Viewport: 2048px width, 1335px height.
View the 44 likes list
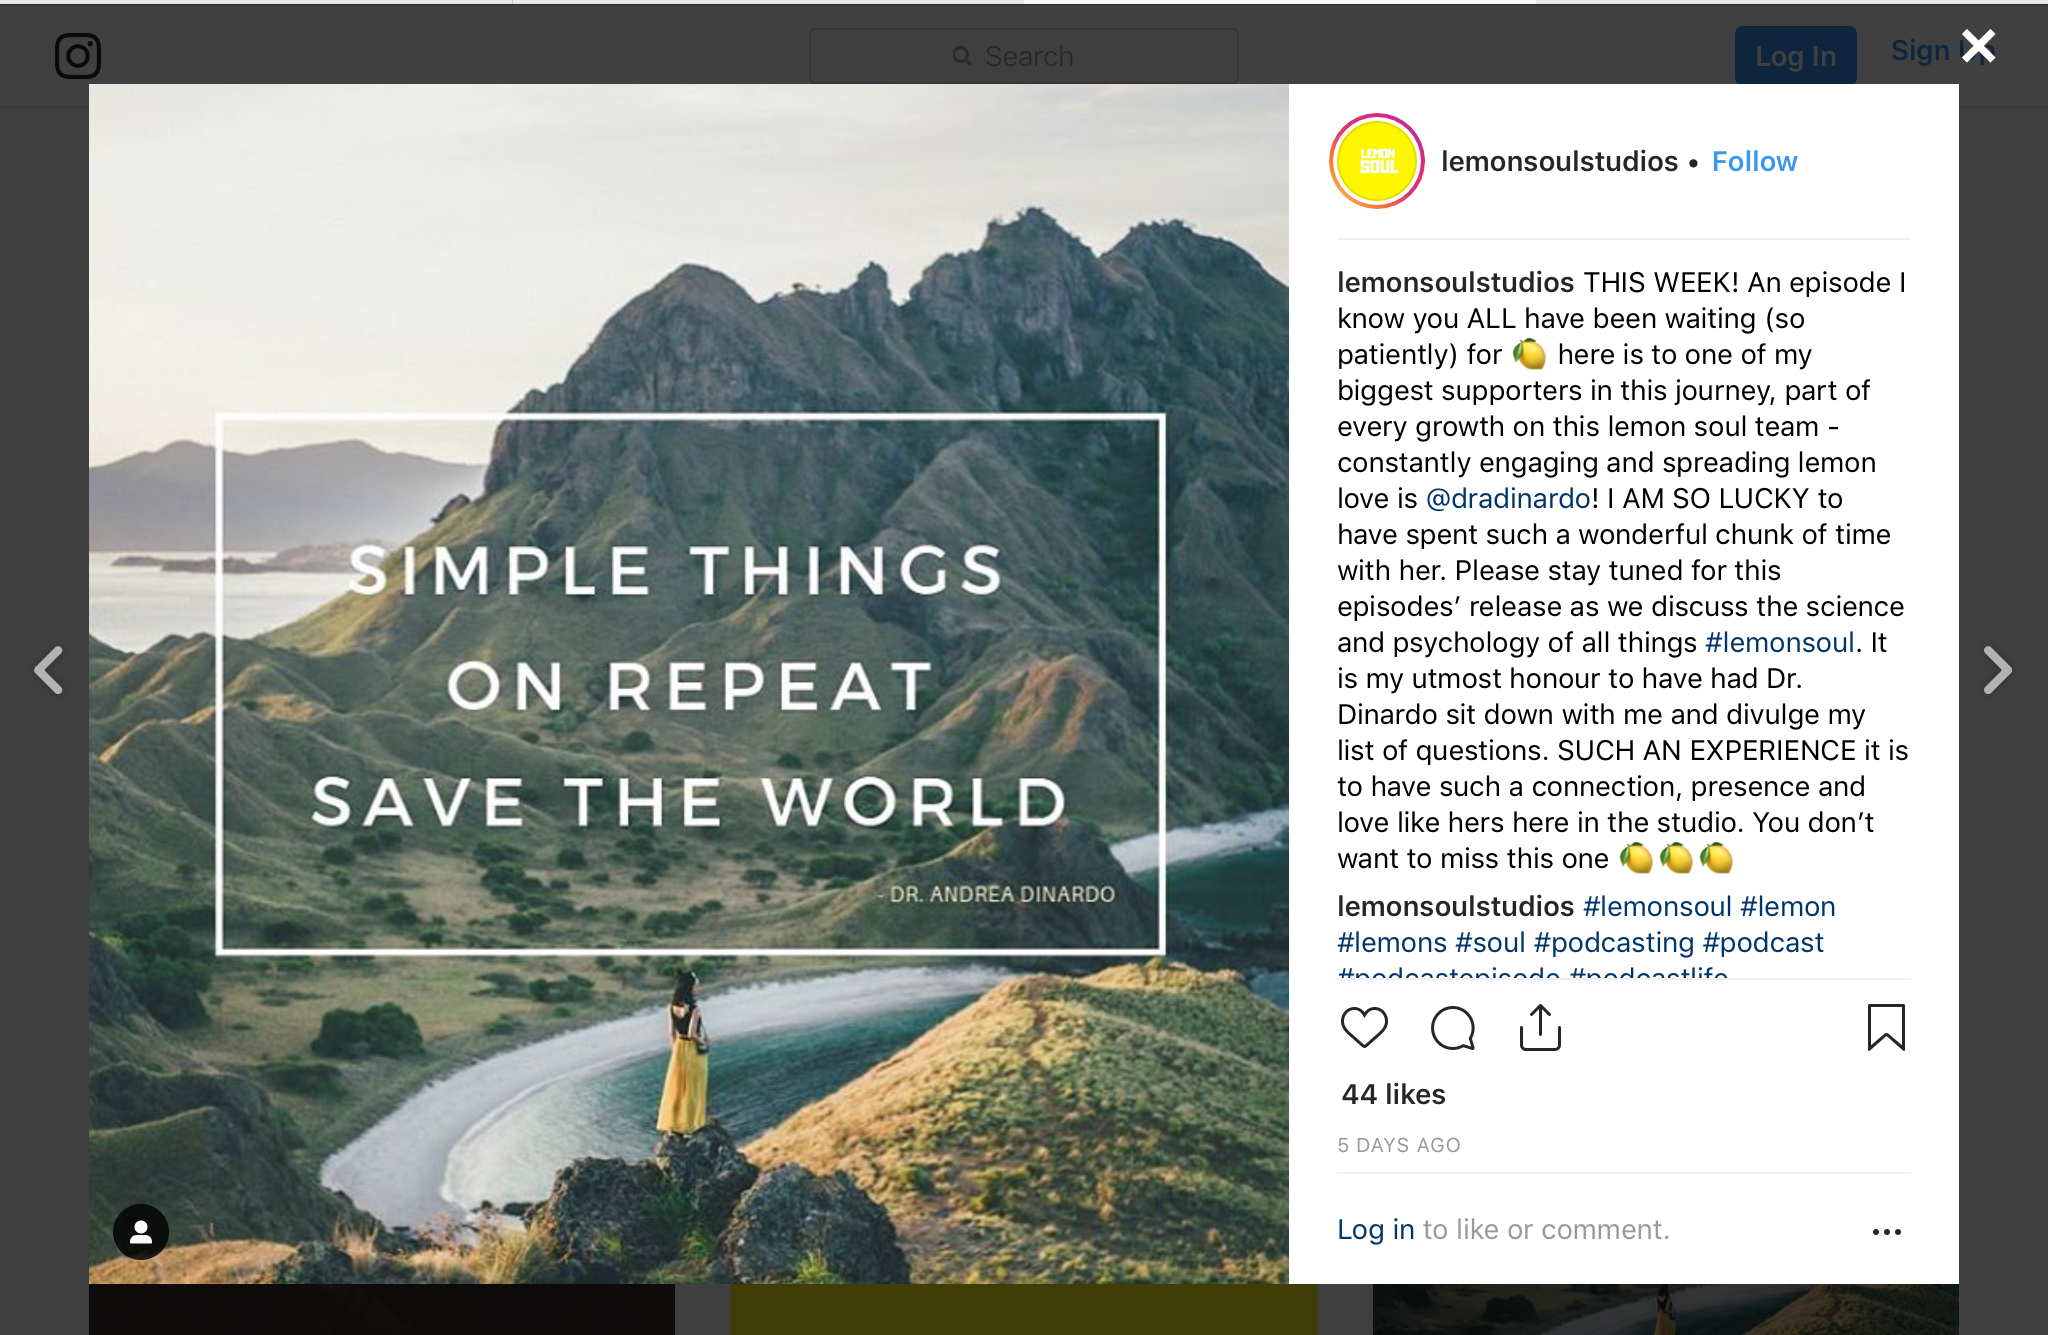1393,1095
